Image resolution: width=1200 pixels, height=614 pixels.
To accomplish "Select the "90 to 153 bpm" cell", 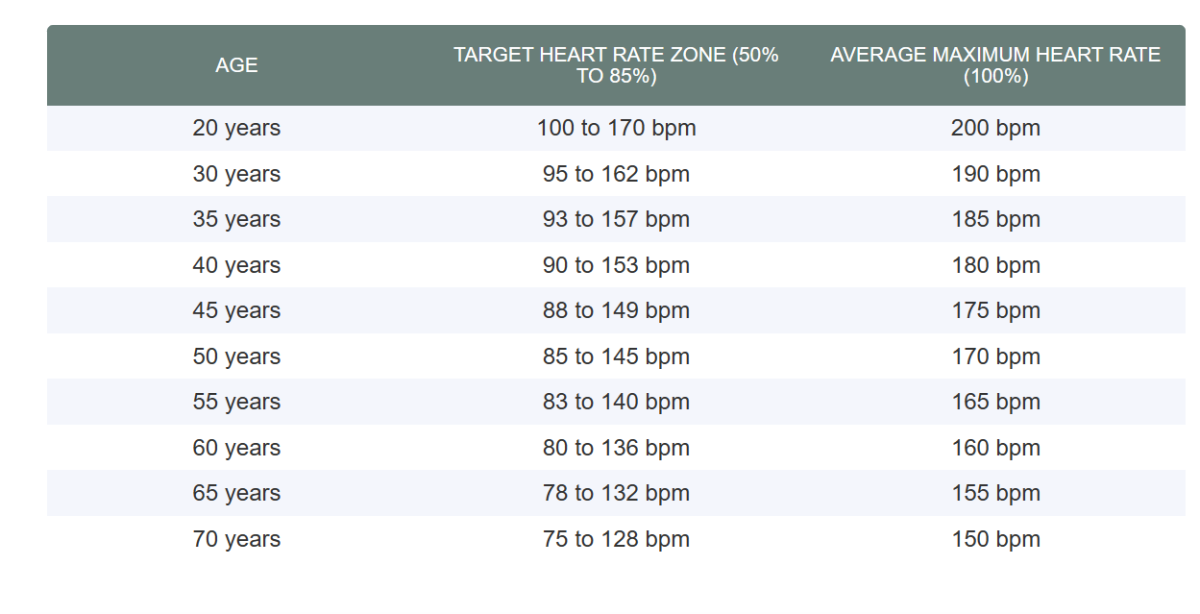I will coord(616,265).
